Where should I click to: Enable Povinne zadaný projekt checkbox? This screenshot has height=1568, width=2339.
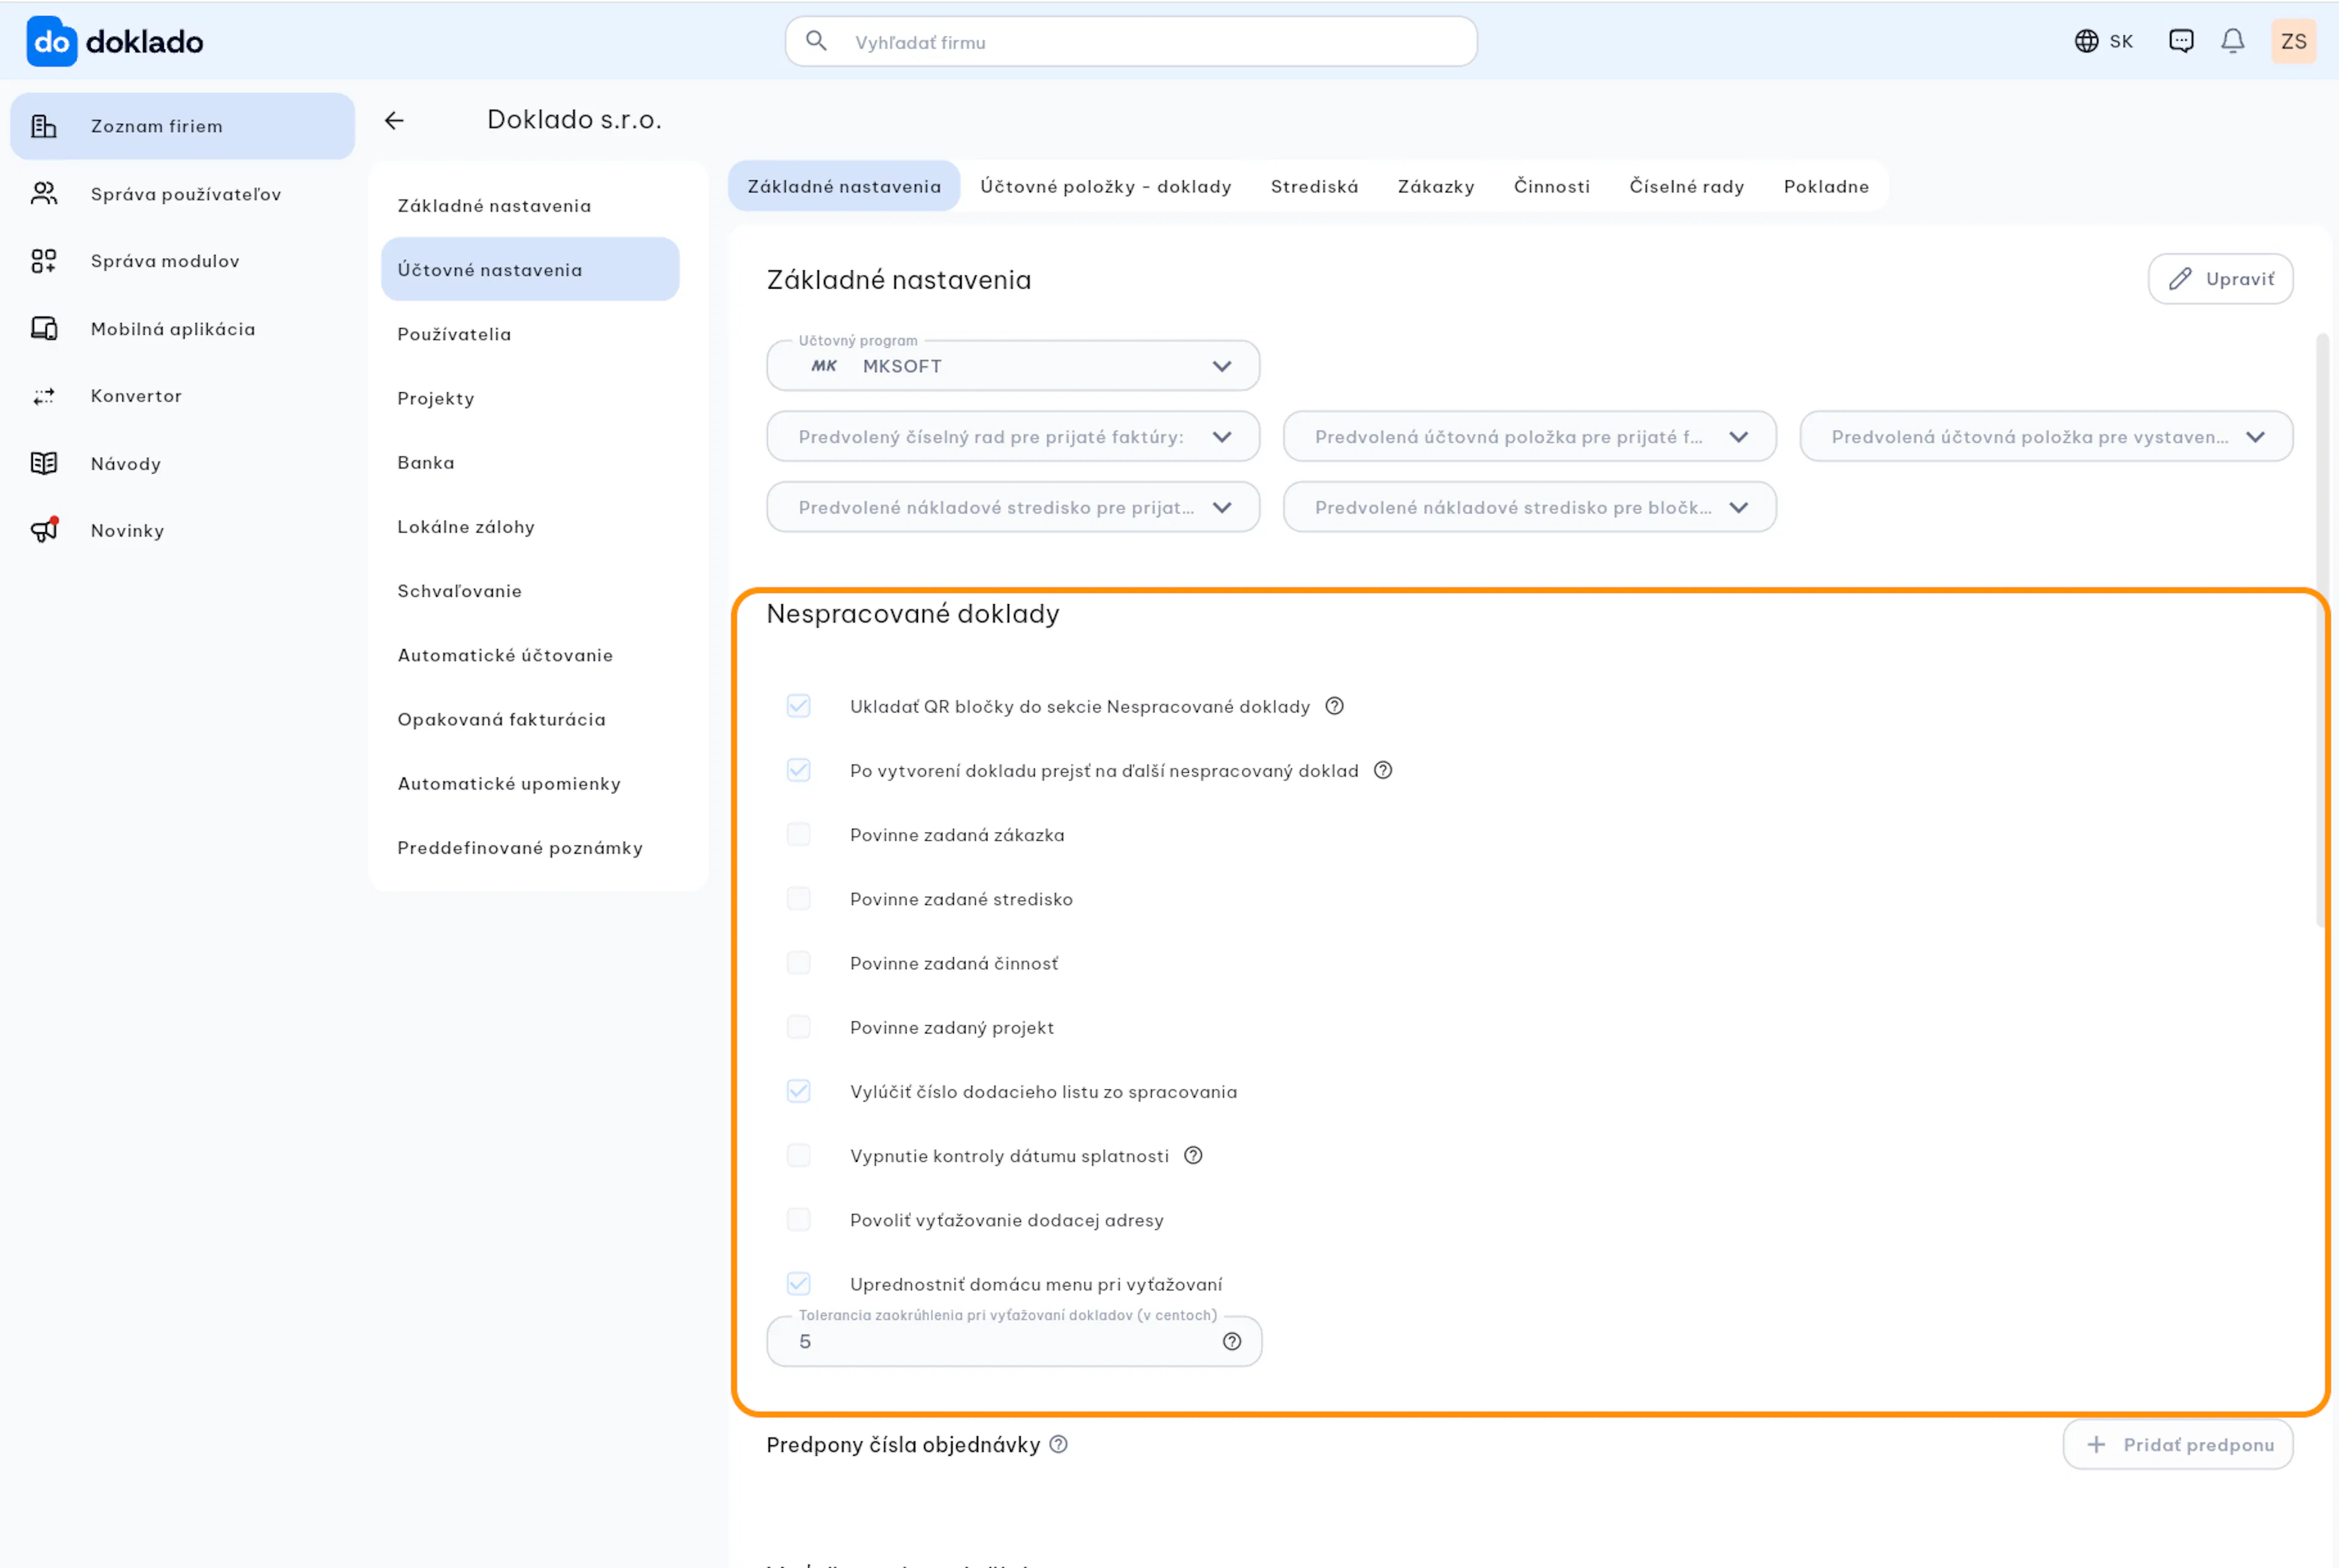(798, 1027)
